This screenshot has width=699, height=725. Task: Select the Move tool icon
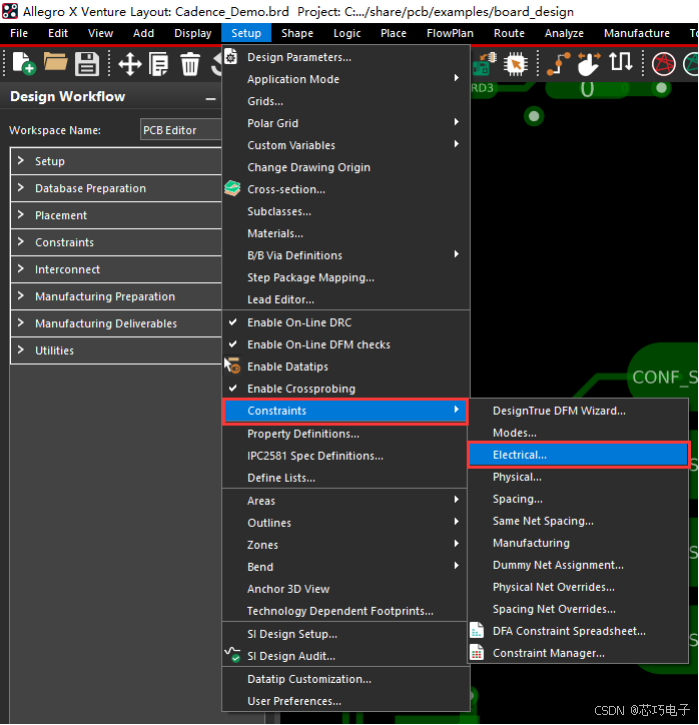pos(129,64)
